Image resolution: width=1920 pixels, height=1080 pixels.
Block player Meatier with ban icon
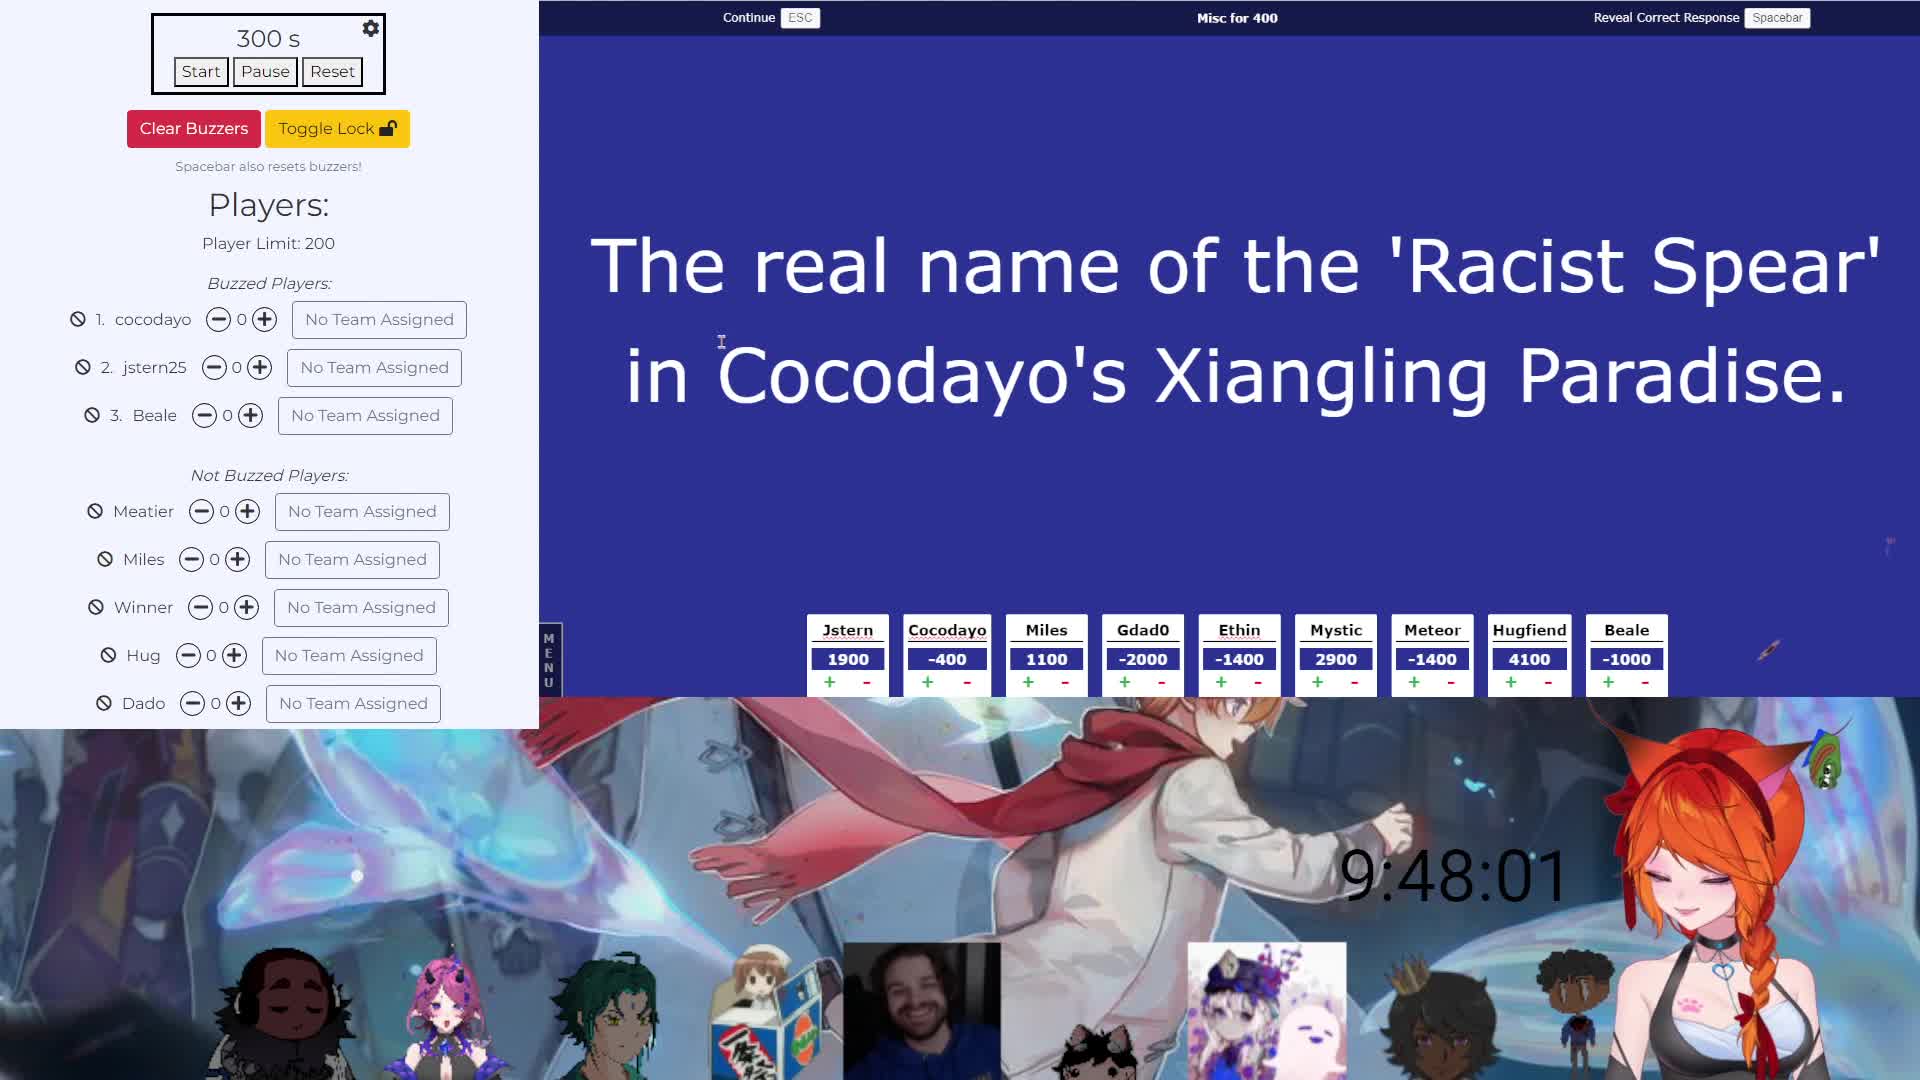[x=95, y=511]
